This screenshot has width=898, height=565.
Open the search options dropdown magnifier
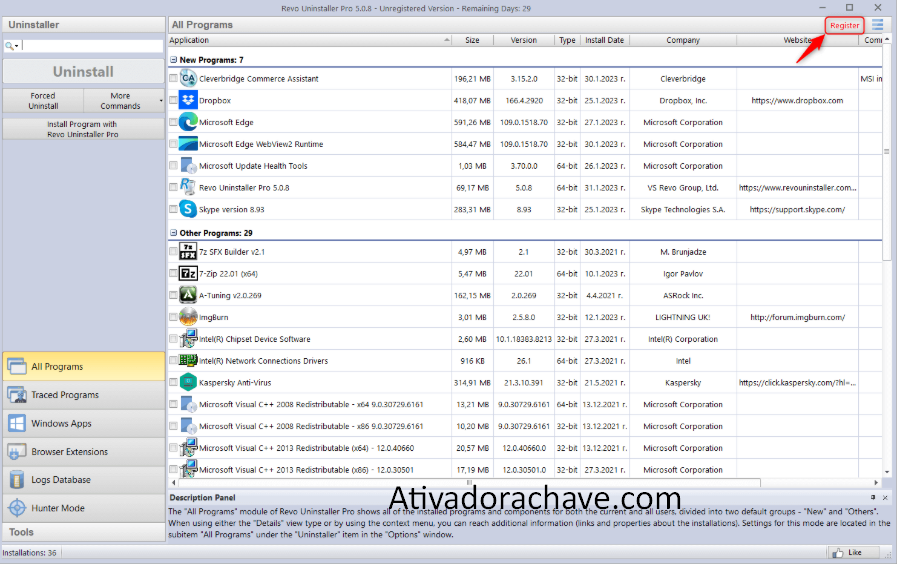click(11, 46)
